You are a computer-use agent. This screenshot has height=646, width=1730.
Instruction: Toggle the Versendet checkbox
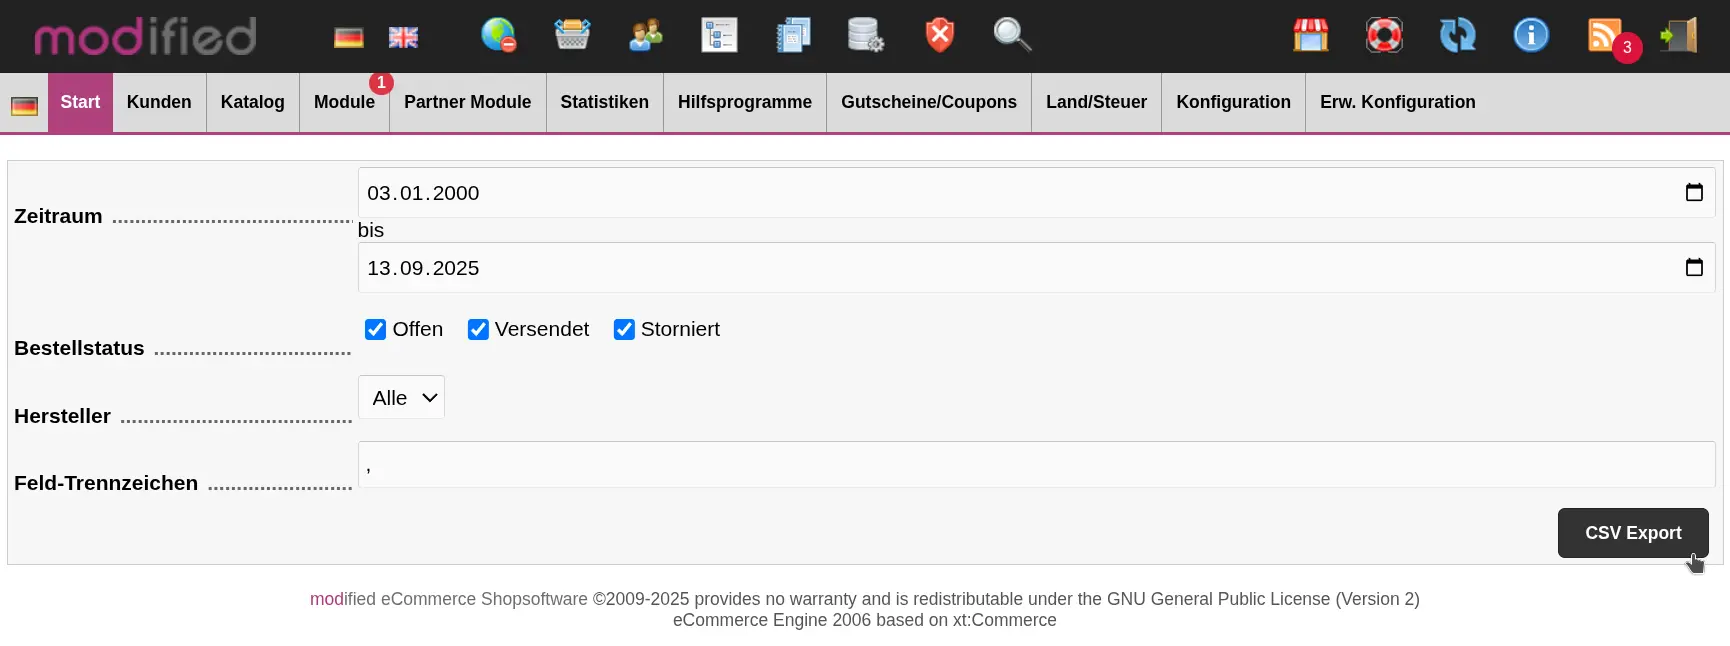[x=478, y=329]
